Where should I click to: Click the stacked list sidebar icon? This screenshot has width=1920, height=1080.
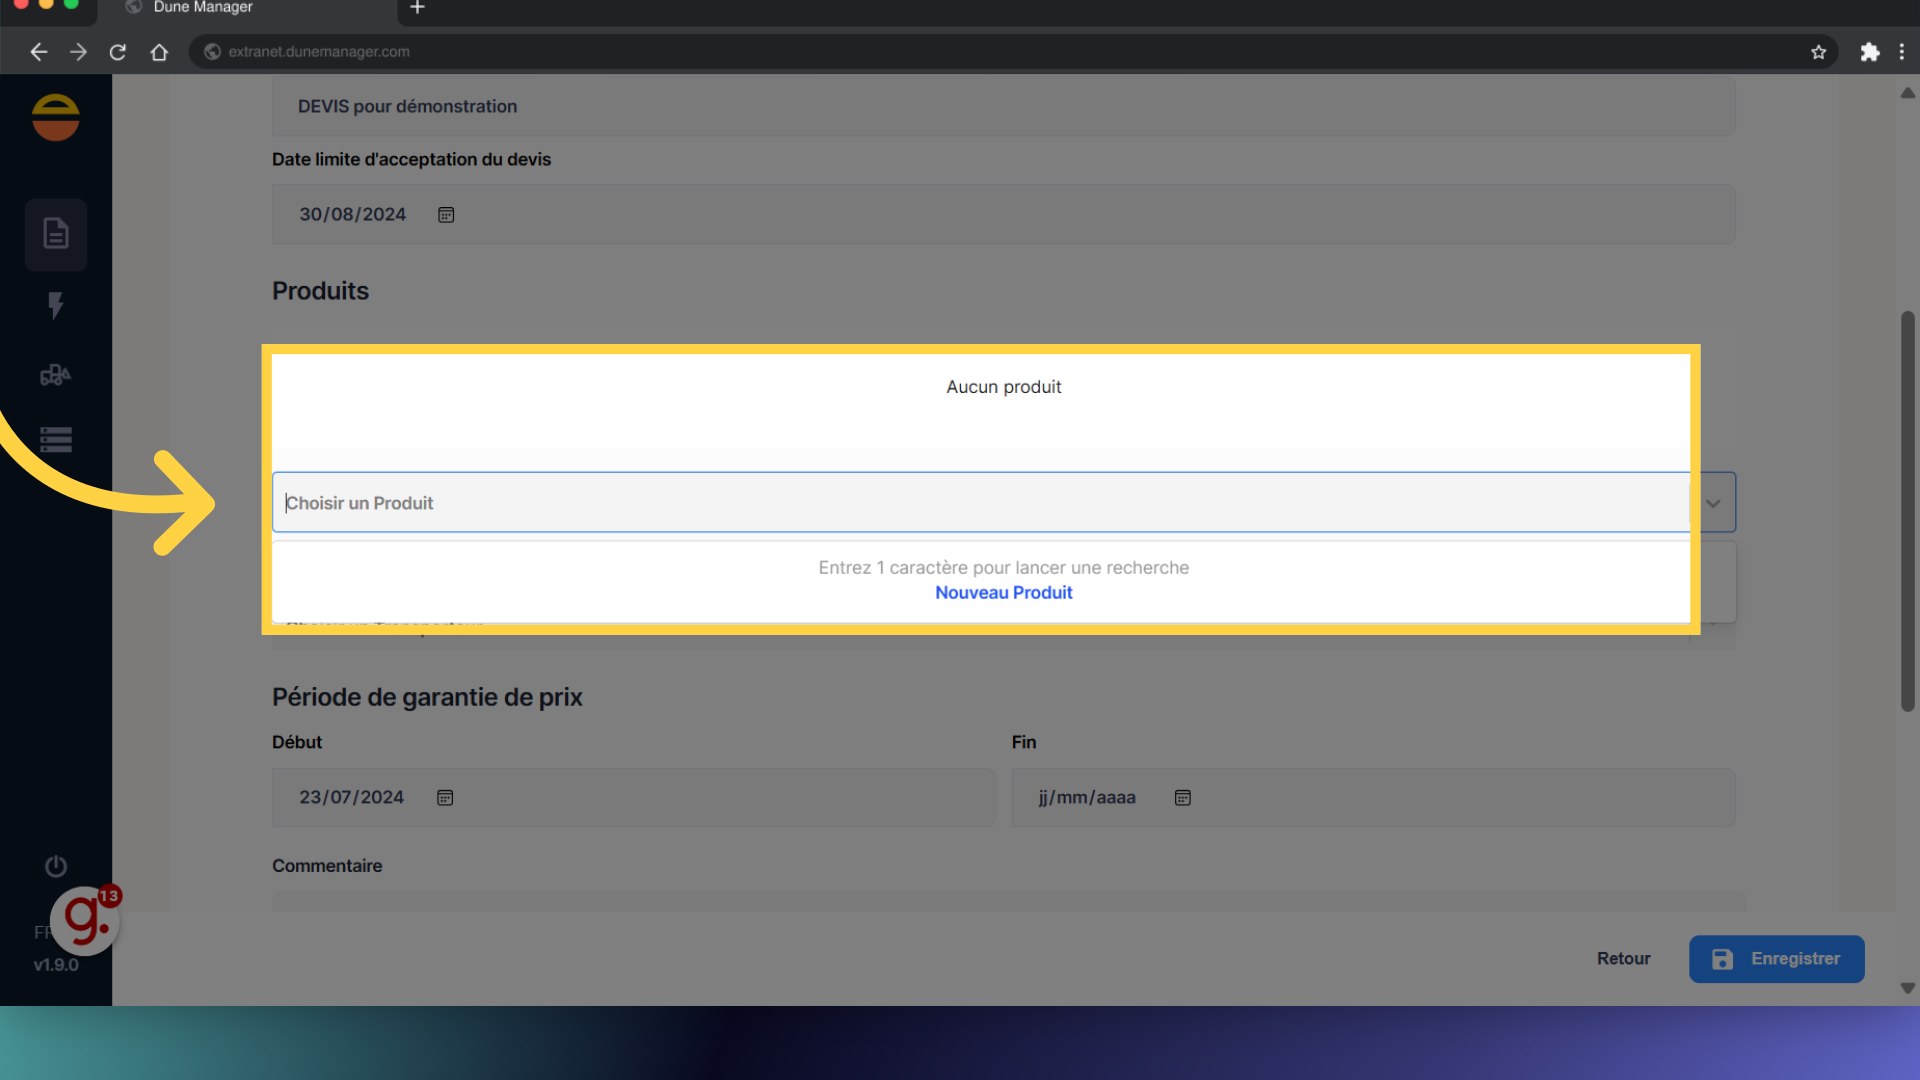(x=56, y=440)
